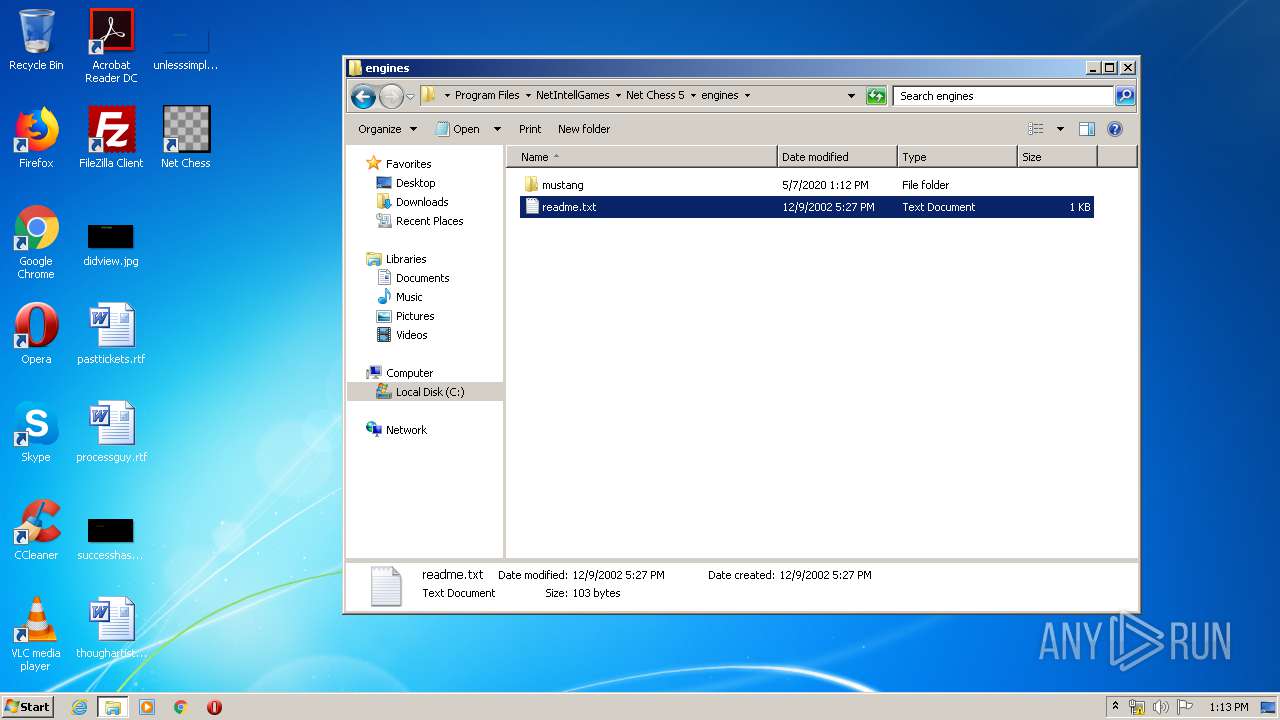Open Skype desktop shortcut
This screenshot has width=1280, height=720.
tap(36, 432)
